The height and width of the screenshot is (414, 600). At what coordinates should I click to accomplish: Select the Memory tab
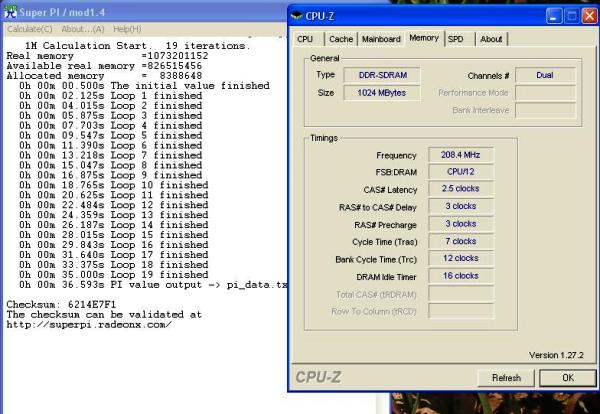(x=424, y=38)
